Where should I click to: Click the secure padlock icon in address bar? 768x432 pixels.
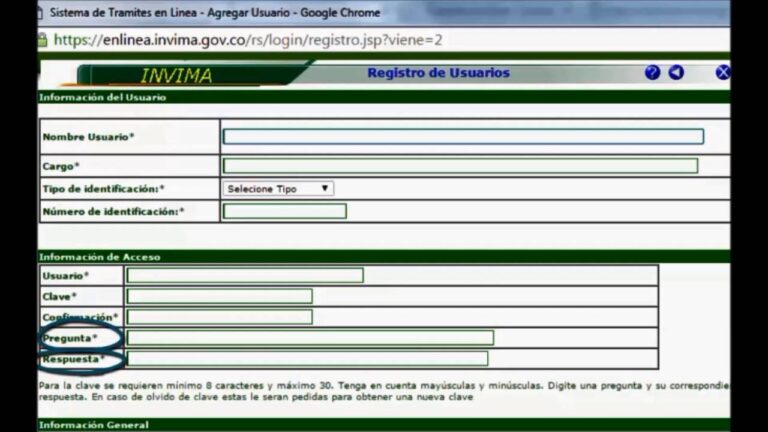point(43,40)
